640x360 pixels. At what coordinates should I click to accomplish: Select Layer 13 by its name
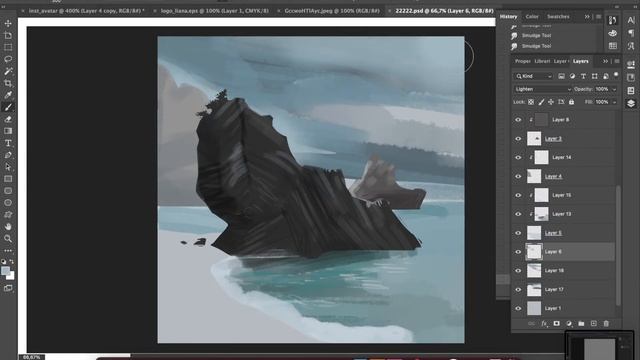tap(561, 214)
